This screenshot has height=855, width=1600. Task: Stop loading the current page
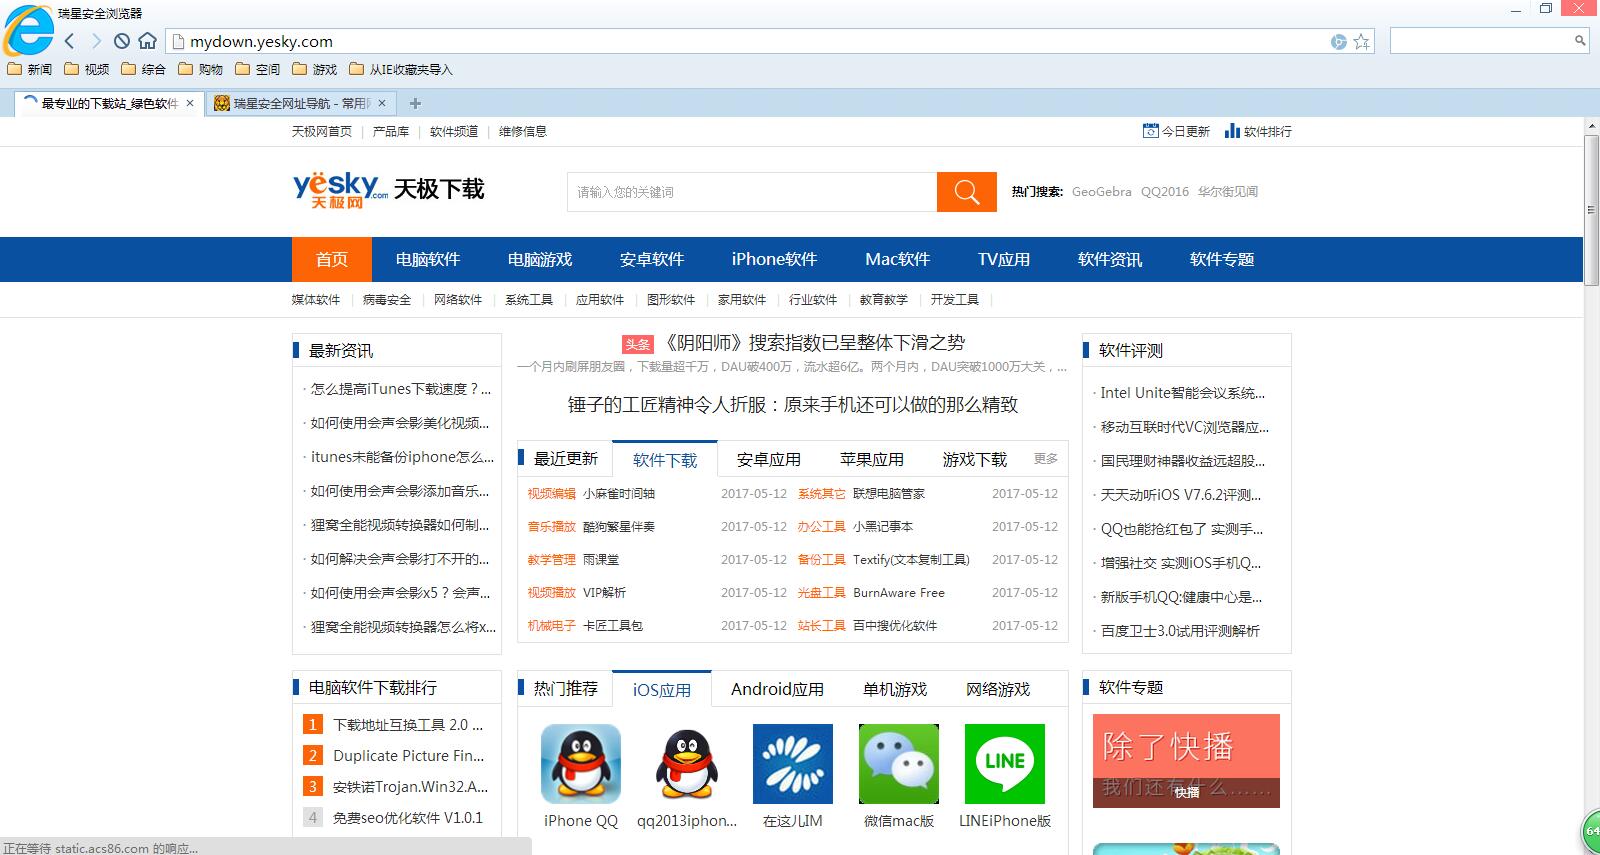[121, 41]
